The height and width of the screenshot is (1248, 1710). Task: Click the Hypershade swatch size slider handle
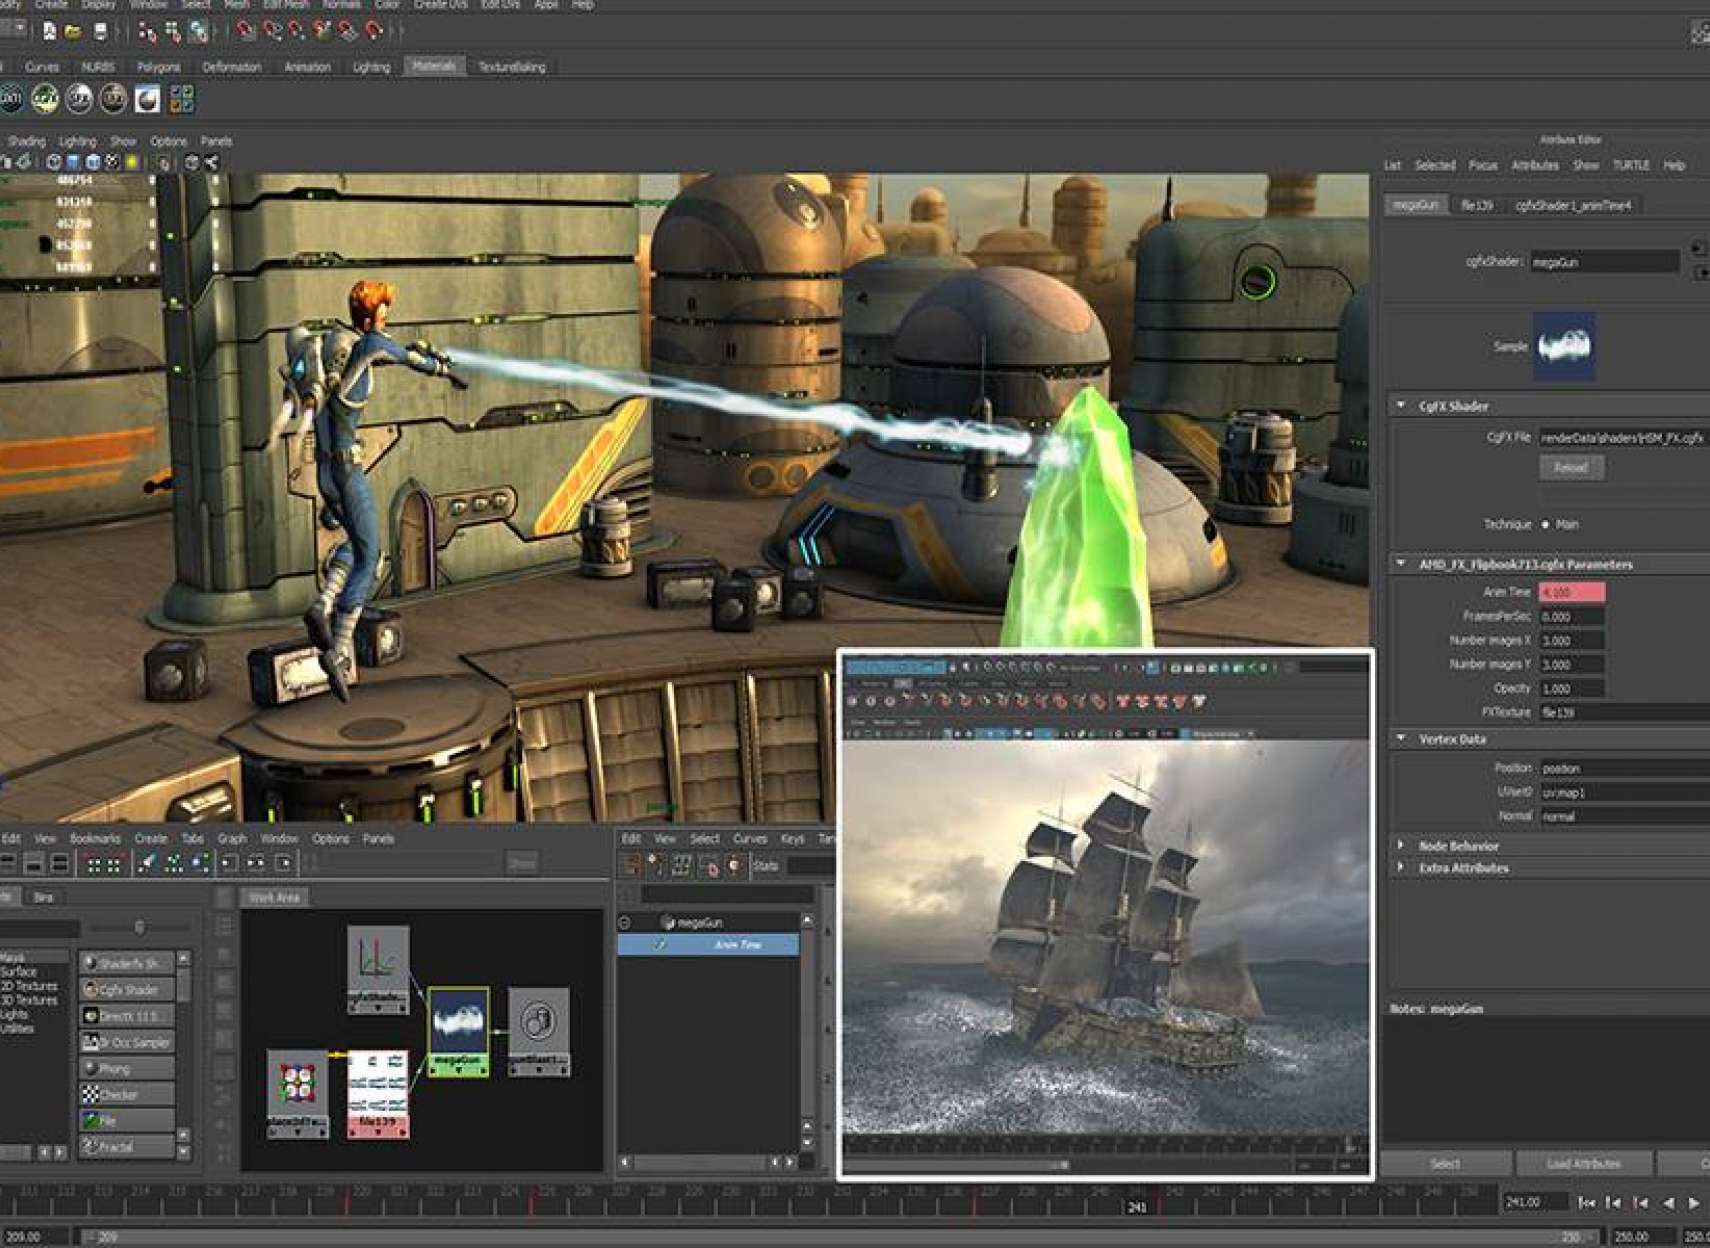(139, 928)
